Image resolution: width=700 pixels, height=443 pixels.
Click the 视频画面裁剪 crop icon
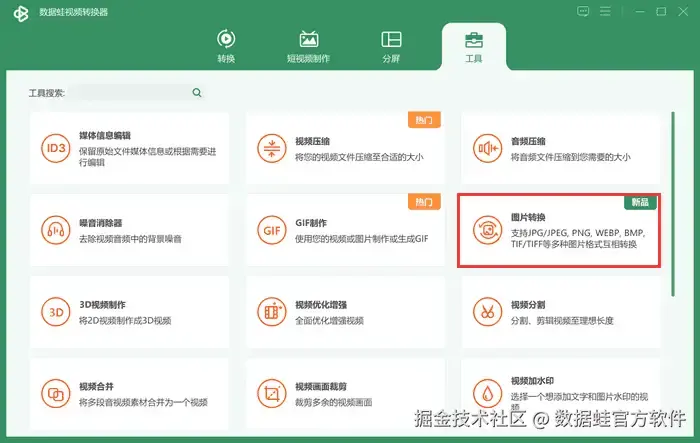[x=271, y=394]
